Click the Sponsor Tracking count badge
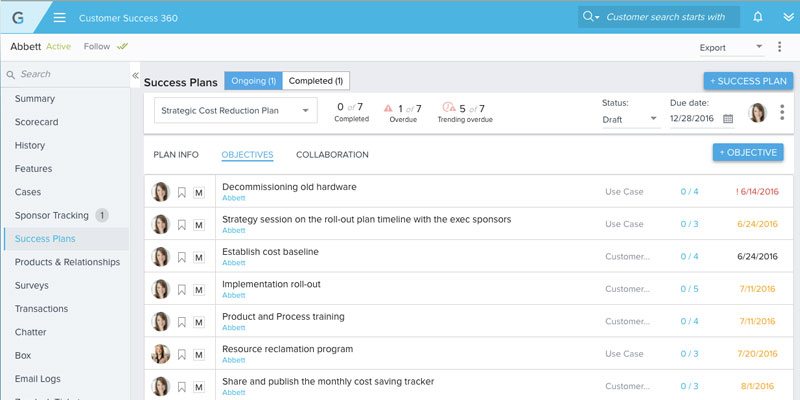 102,215
